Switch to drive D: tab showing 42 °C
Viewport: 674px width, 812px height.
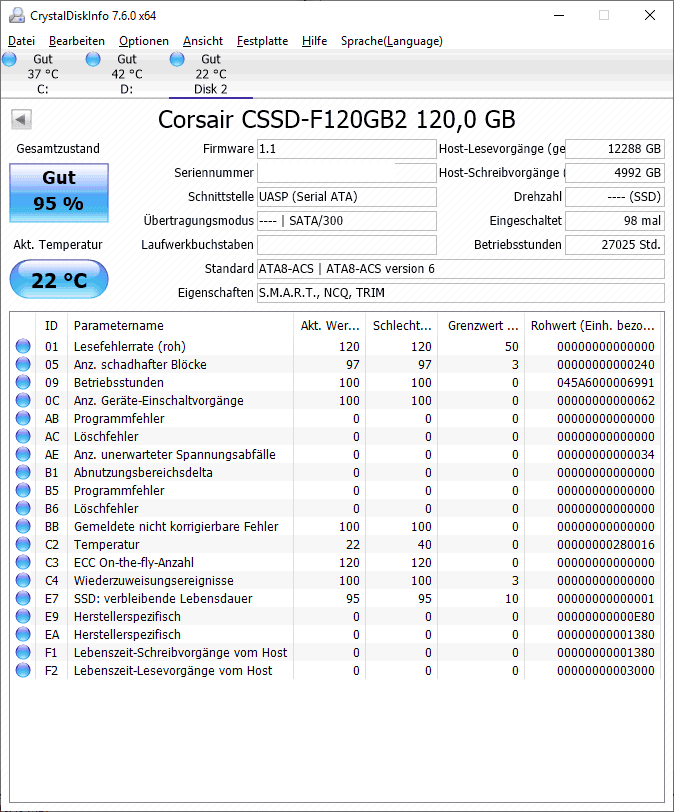126,74
